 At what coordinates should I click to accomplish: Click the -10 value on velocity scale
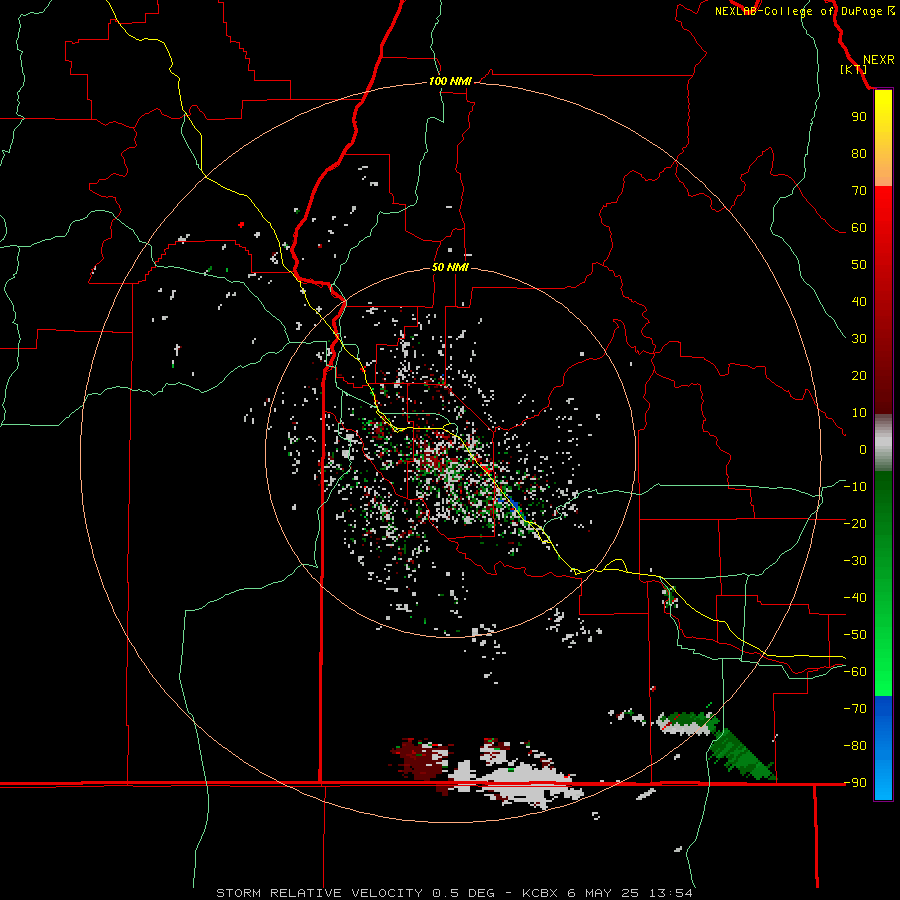tap(855, 487)
